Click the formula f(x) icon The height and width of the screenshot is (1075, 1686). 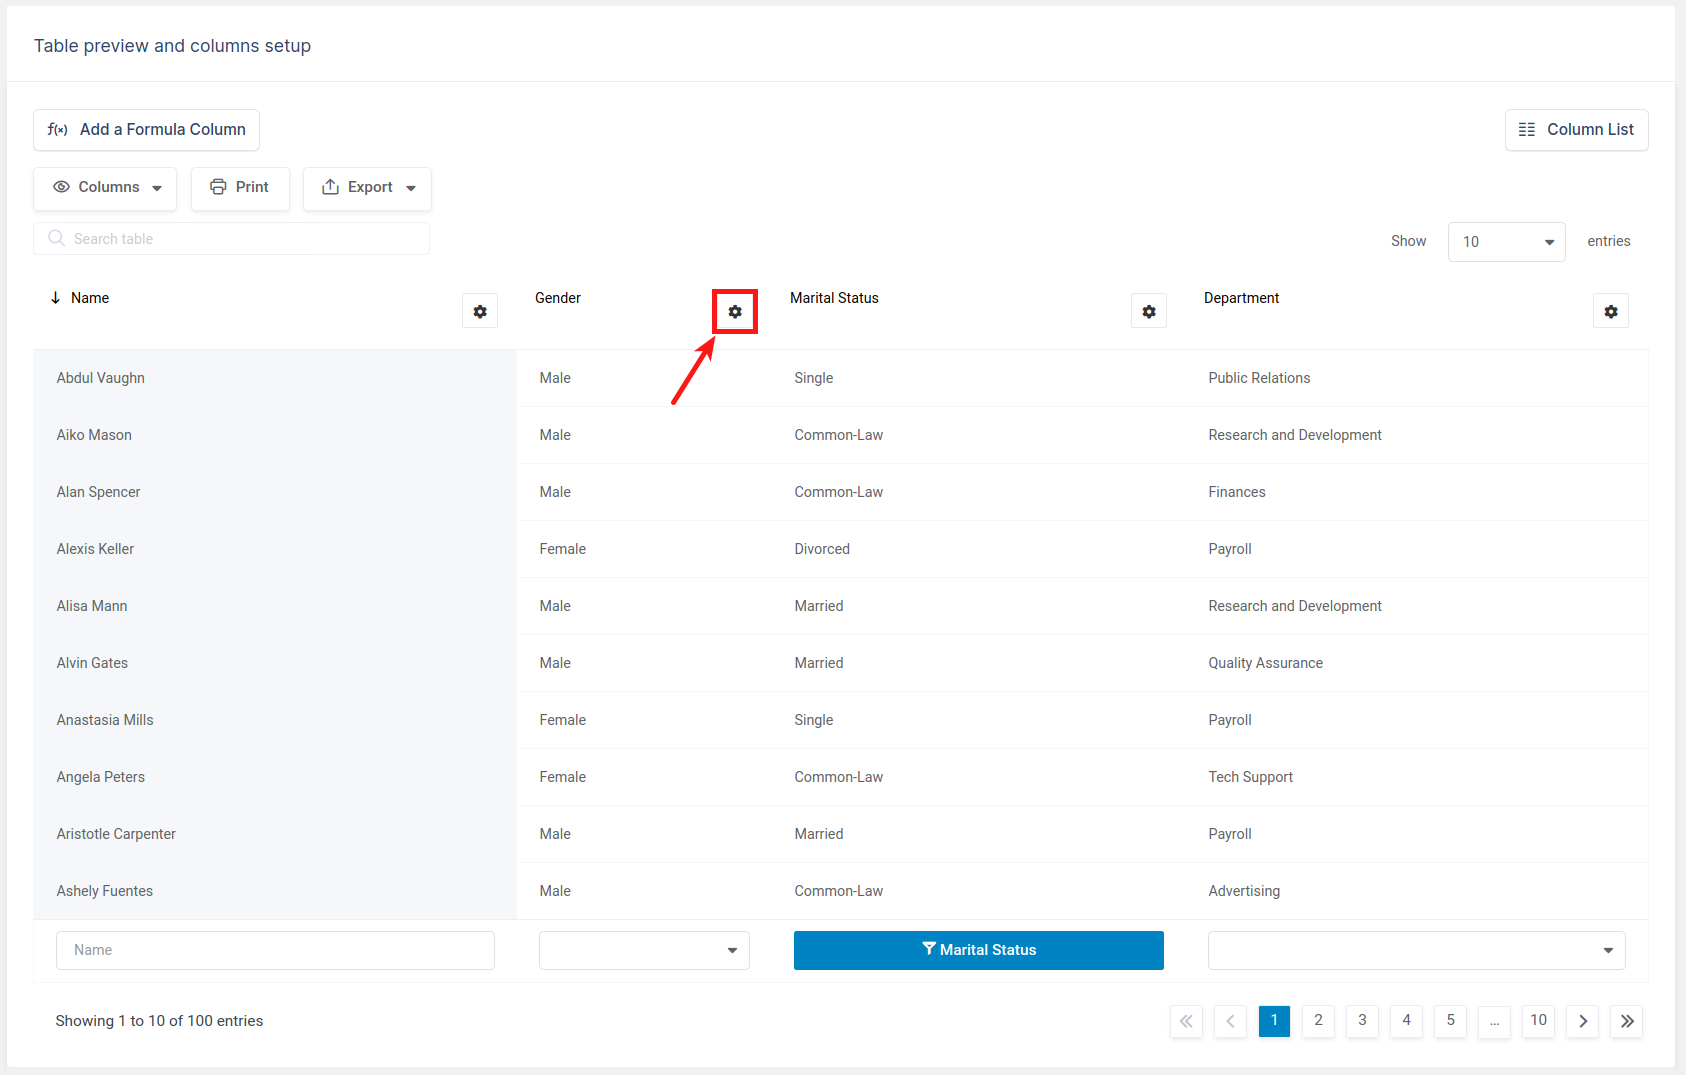(x=58, y=129)
